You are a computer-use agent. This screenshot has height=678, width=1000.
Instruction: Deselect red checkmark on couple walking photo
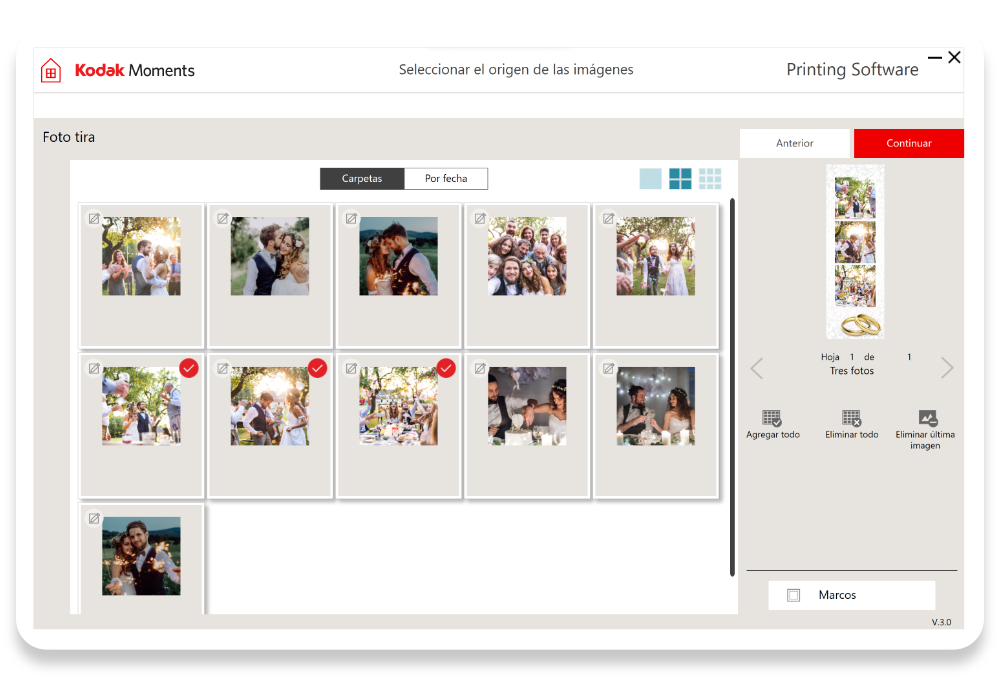pos(318,368)
